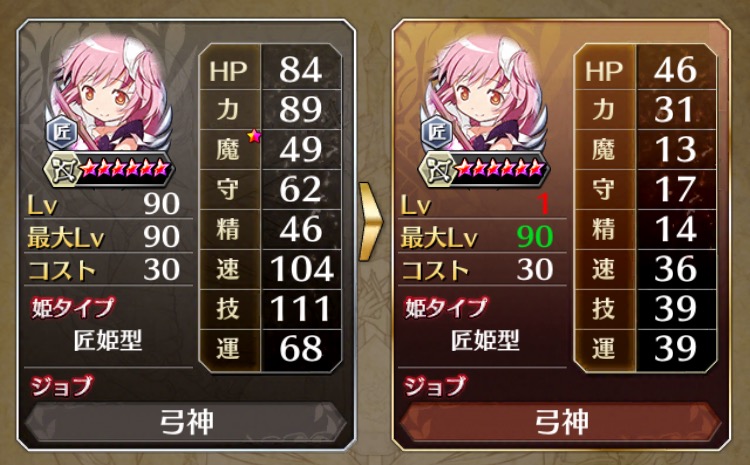The height and width of the screenshot is (465, 750).
Task: Click the pink star next to 魔 stat
Action: (x=254, y=137)
